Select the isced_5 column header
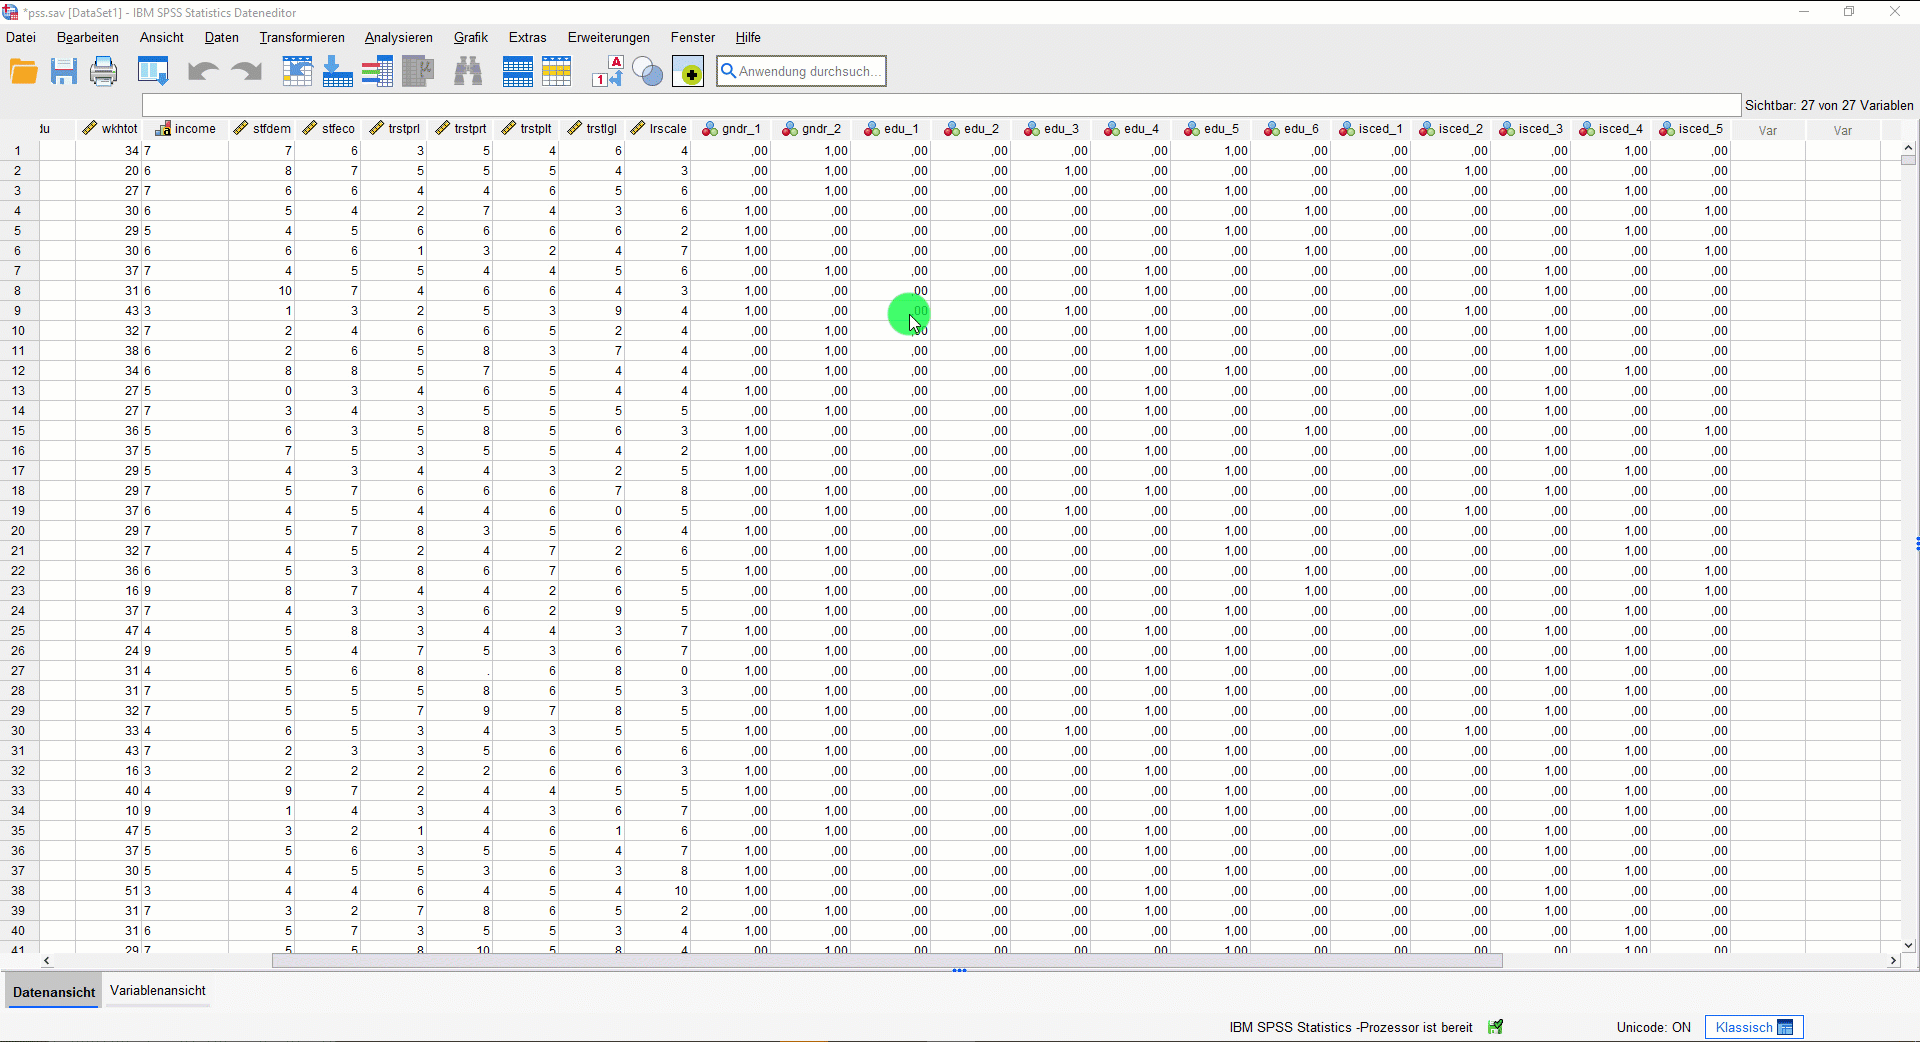This screenshot has height=1042, width=1920. point(1691,129)
